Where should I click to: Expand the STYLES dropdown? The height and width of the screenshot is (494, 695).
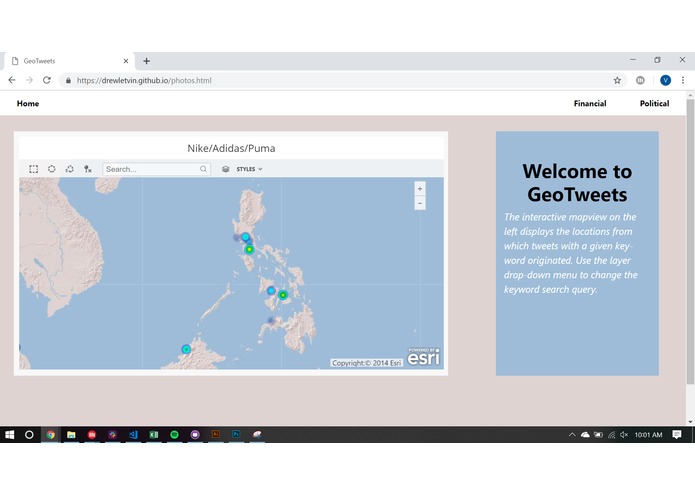click(x=249, y=169)
